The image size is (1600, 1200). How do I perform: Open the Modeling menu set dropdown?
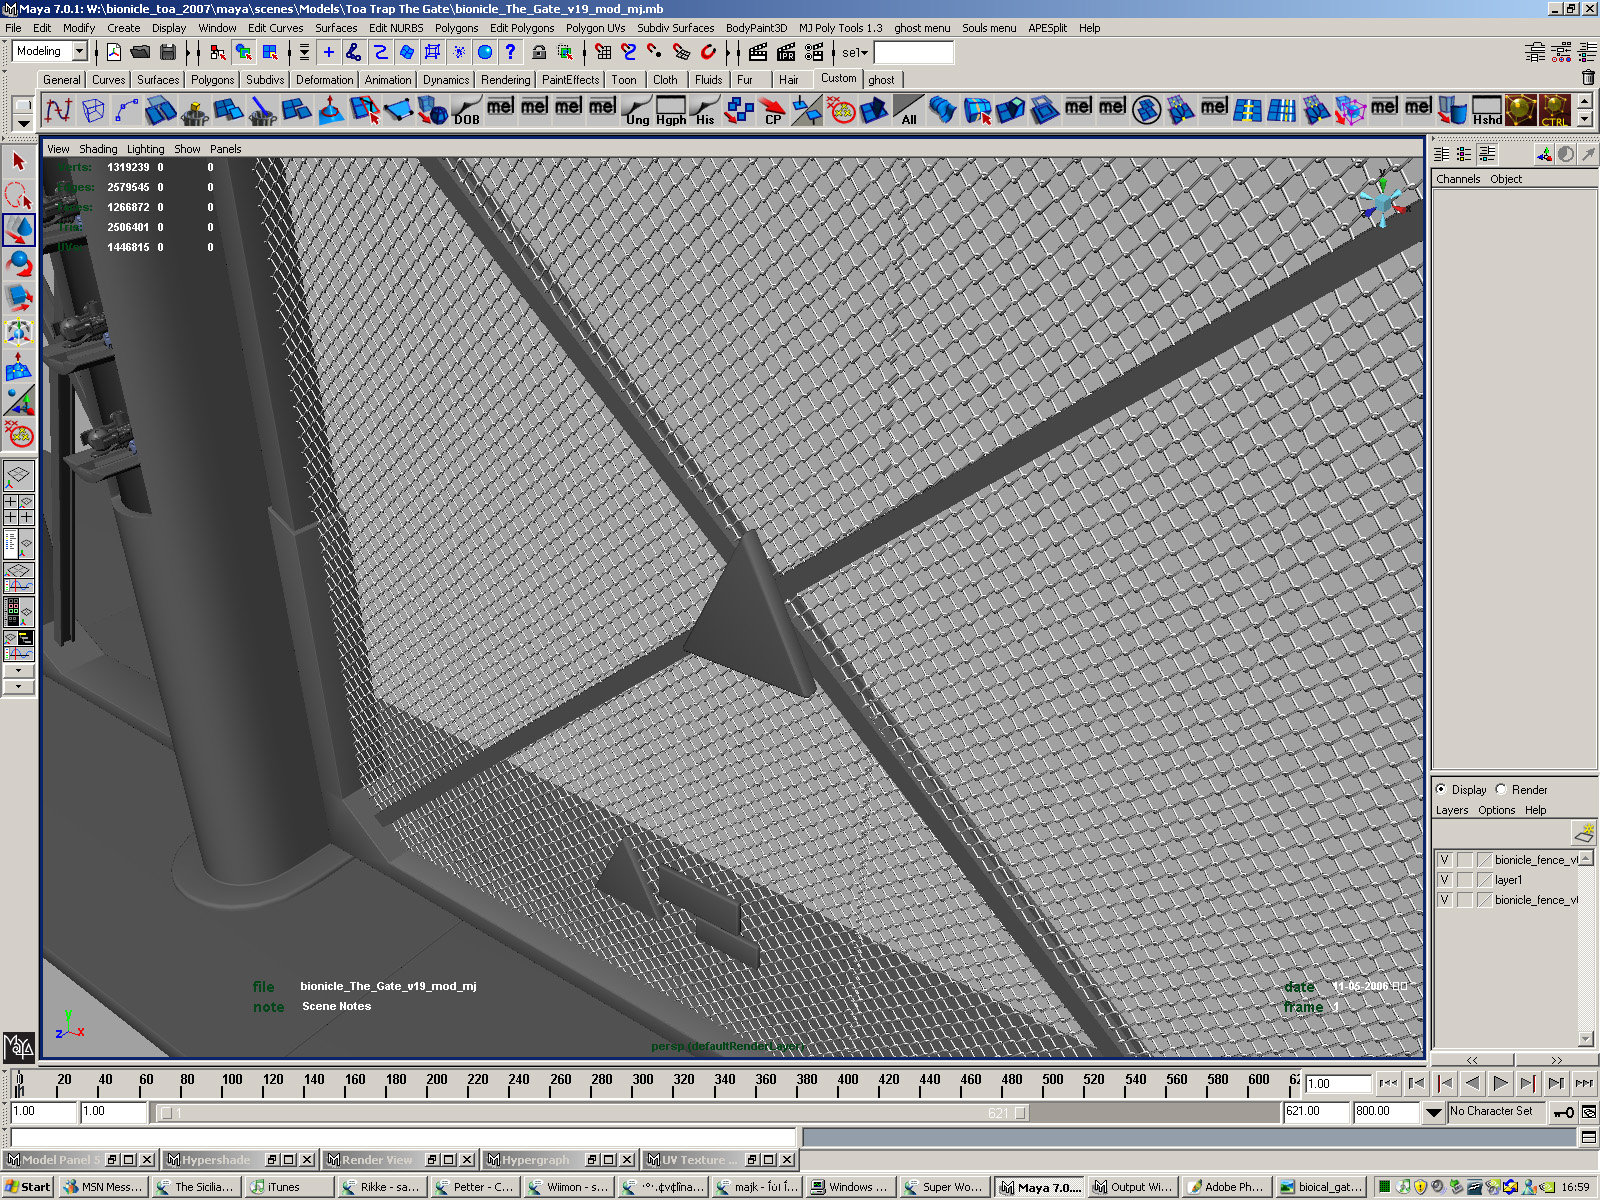[79, 52]
